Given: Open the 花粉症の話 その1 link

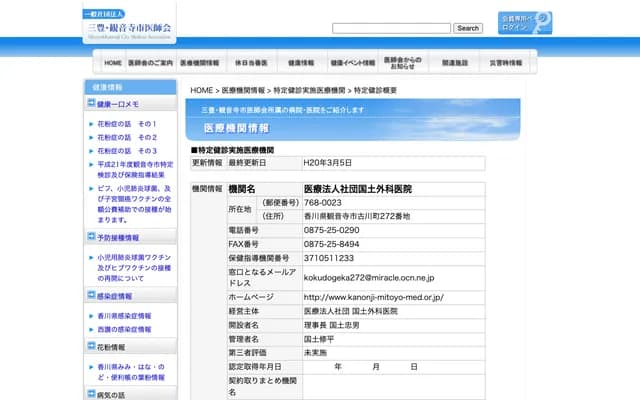Looking at the screenshot, I should coord(126,123).
